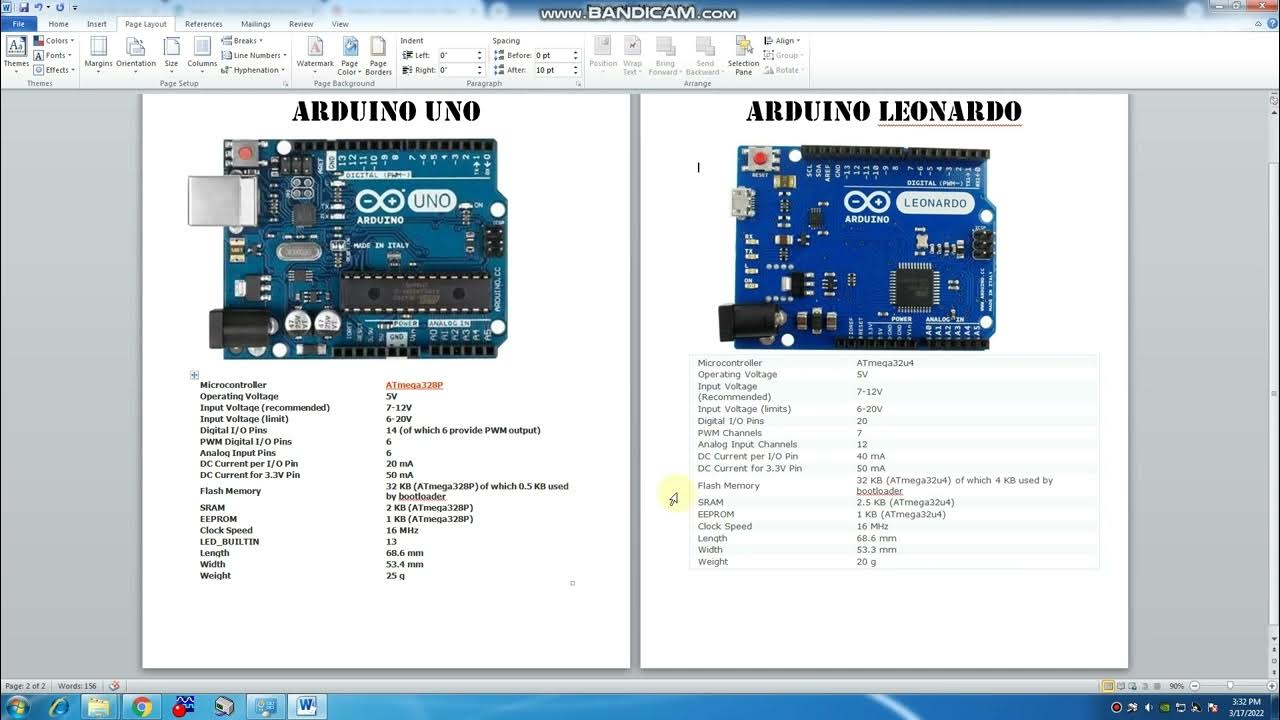The image size is (1280, 720).
Task: Click the 'ATmega32u4' Microcontroller cell
Action: pyautogui.click(x=885, y=363)
